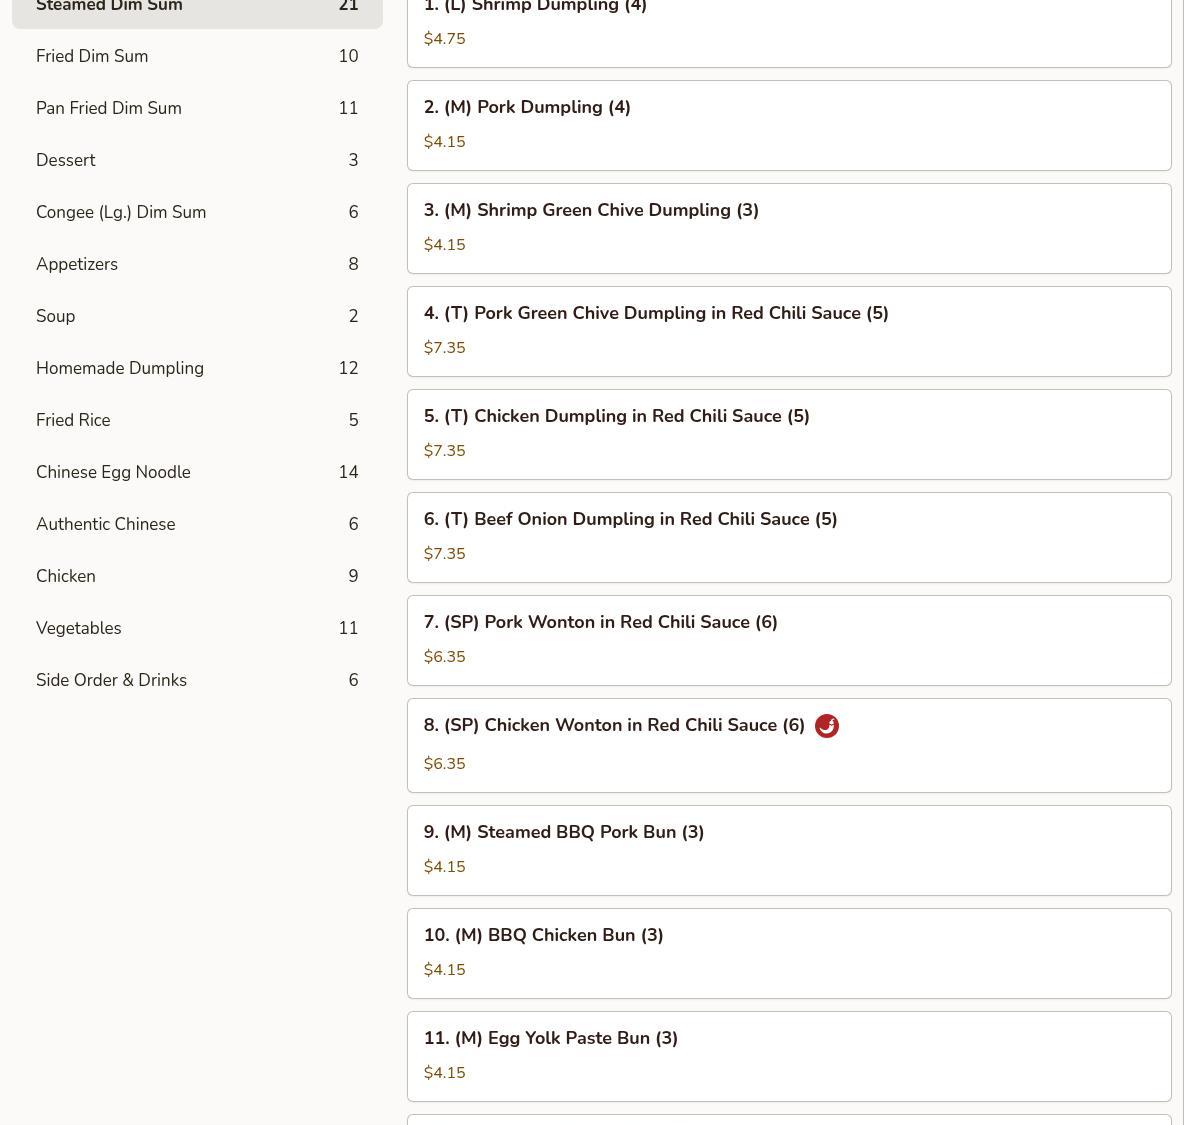This screenshot has width=1204, height=1125.
Task: Click the $4.15 price under Egg Yolk Paste Bun
Action: pyautogui.click(x=445, y=1073)
